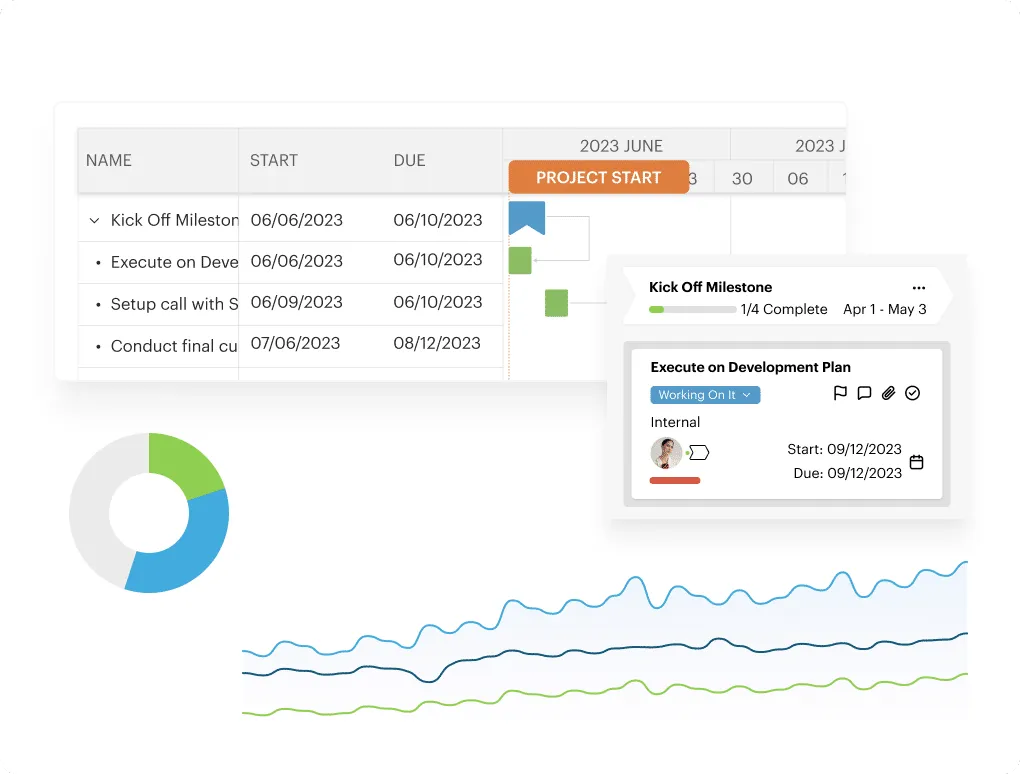1020x774 pixels.
Task: Flag the Execute on Development Plan task
Action: [841, 393]
